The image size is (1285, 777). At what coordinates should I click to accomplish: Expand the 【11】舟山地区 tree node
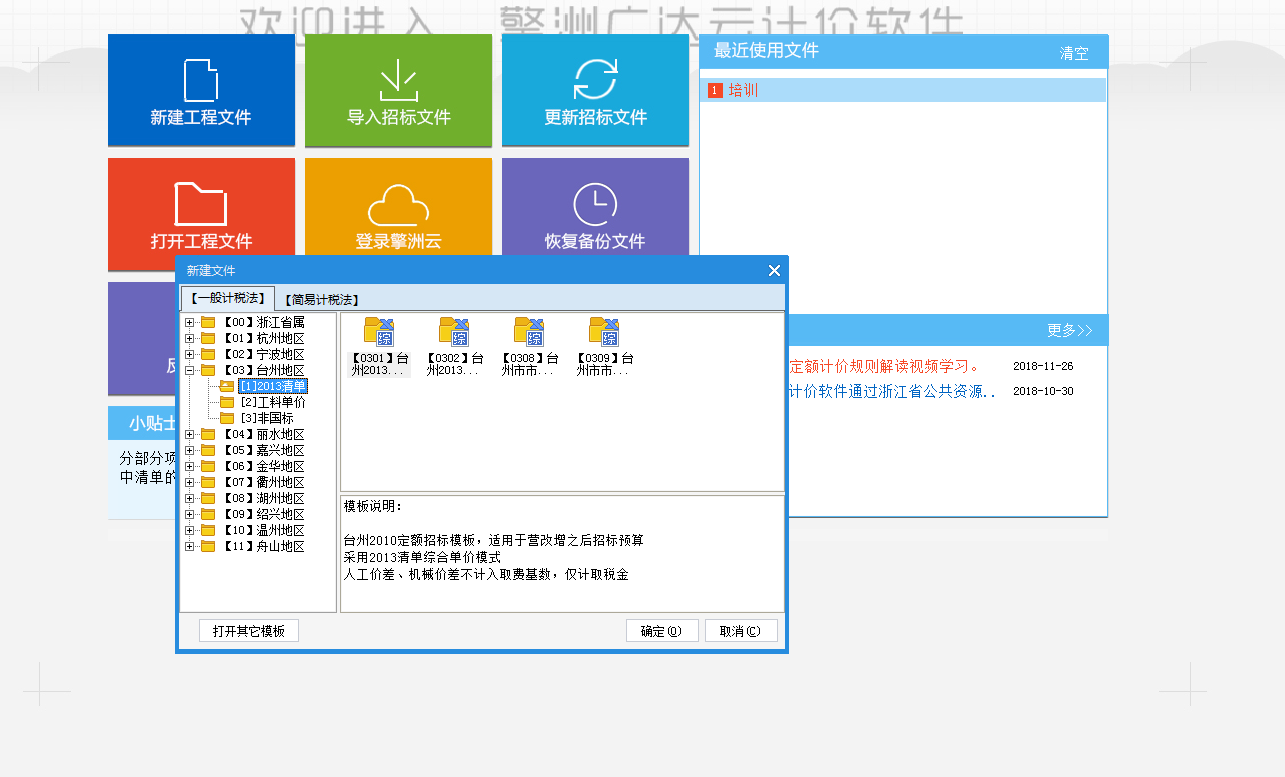point(189,547)
